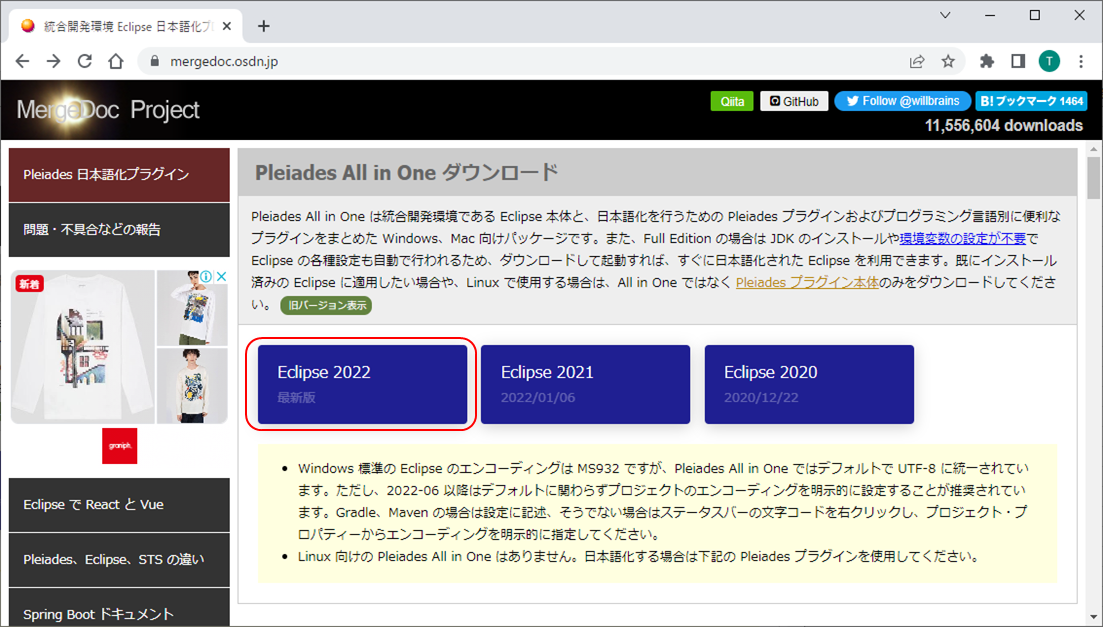Screen dimensions: 1103x627
Task: Bookmark this page with the star icon
Action: 947,60
